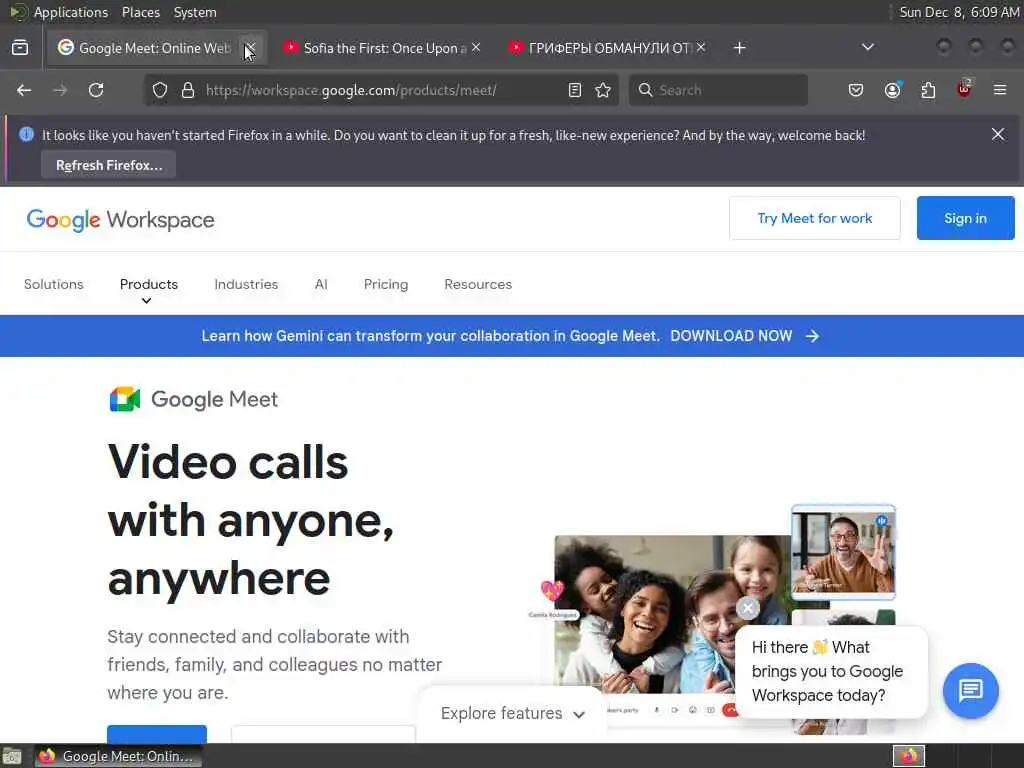Click the clock in the top panel
The image size is (1024, 768).
click(959, 12)
